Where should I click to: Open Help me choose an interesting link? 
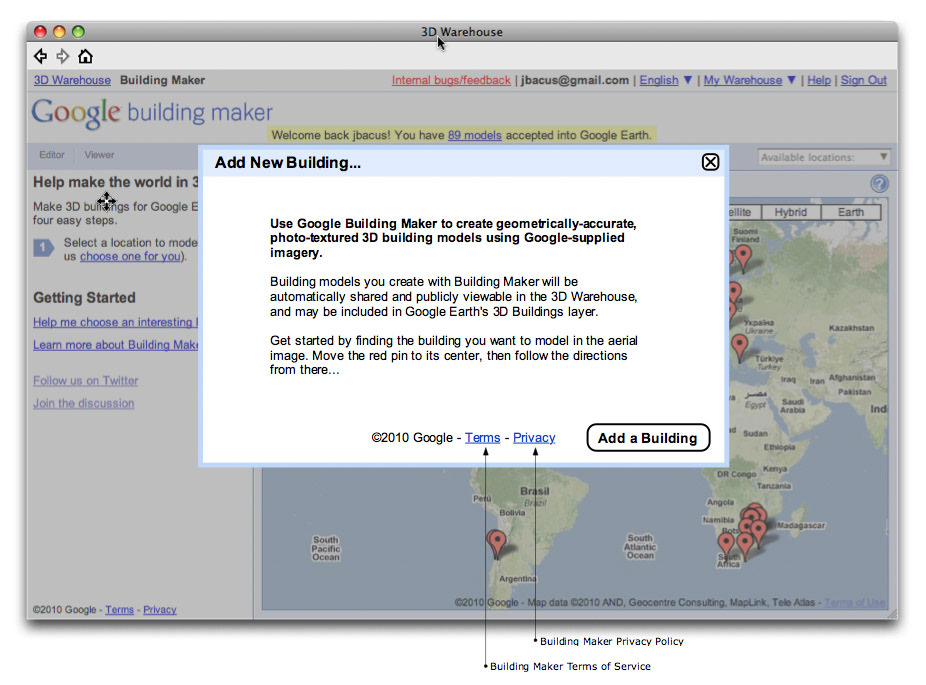pyautogui.click(x=116, y=322)
